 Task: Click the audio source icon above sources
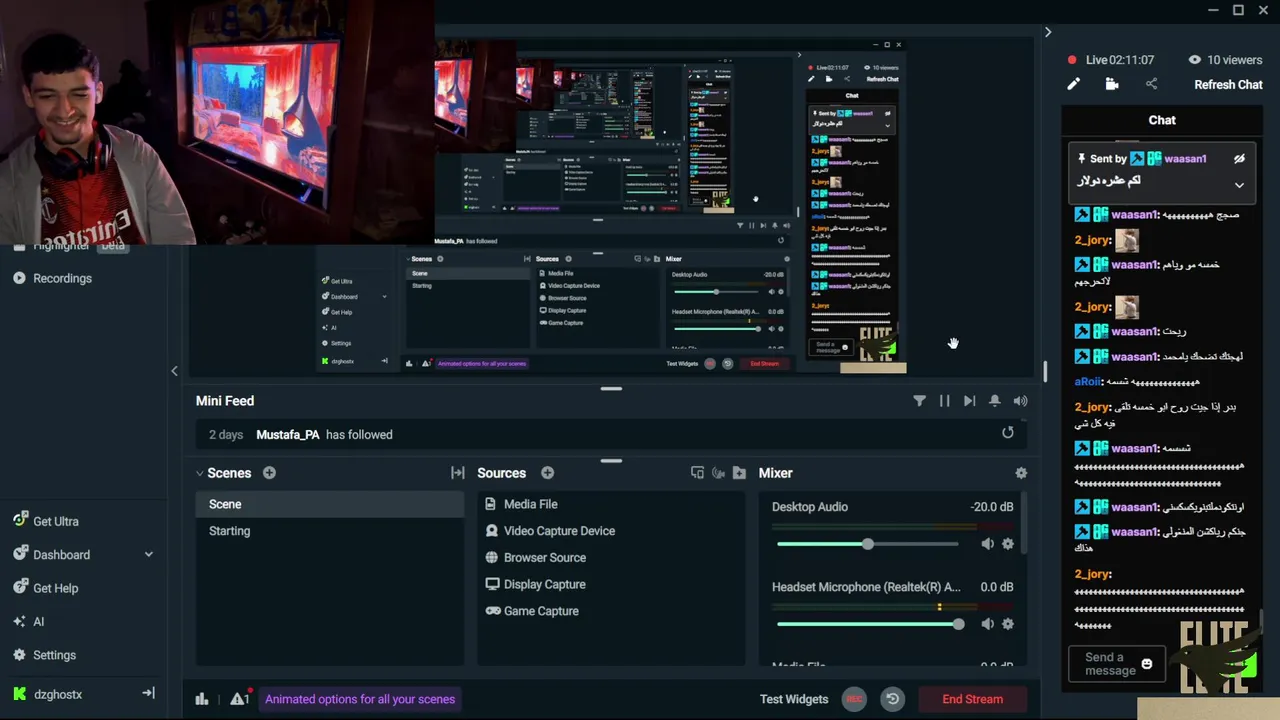click(x=718, y=473)
